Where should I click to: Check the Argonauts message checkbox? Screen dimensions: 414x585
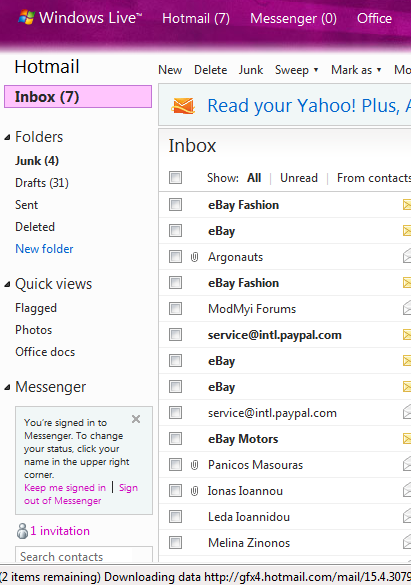(175, 257)
